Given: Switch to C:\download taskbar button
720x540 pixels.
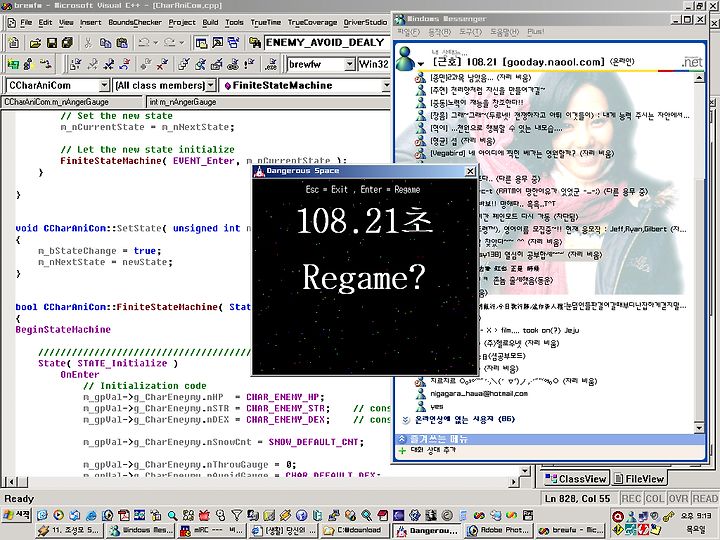Looking at the screenshot, I should click(355, 531).
